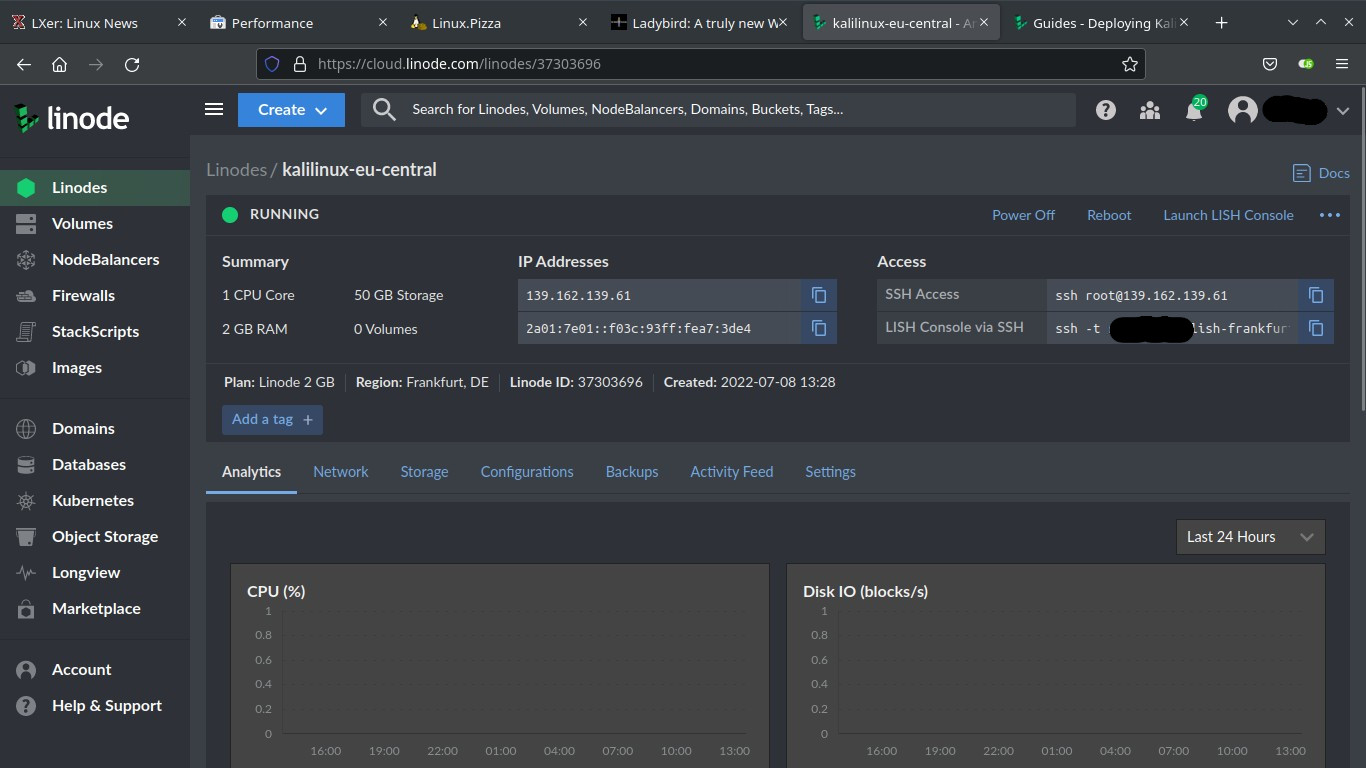The height and width of the screenshot is (768, 1366).
Task: Open Object Storage section
Action: [95, 537]
